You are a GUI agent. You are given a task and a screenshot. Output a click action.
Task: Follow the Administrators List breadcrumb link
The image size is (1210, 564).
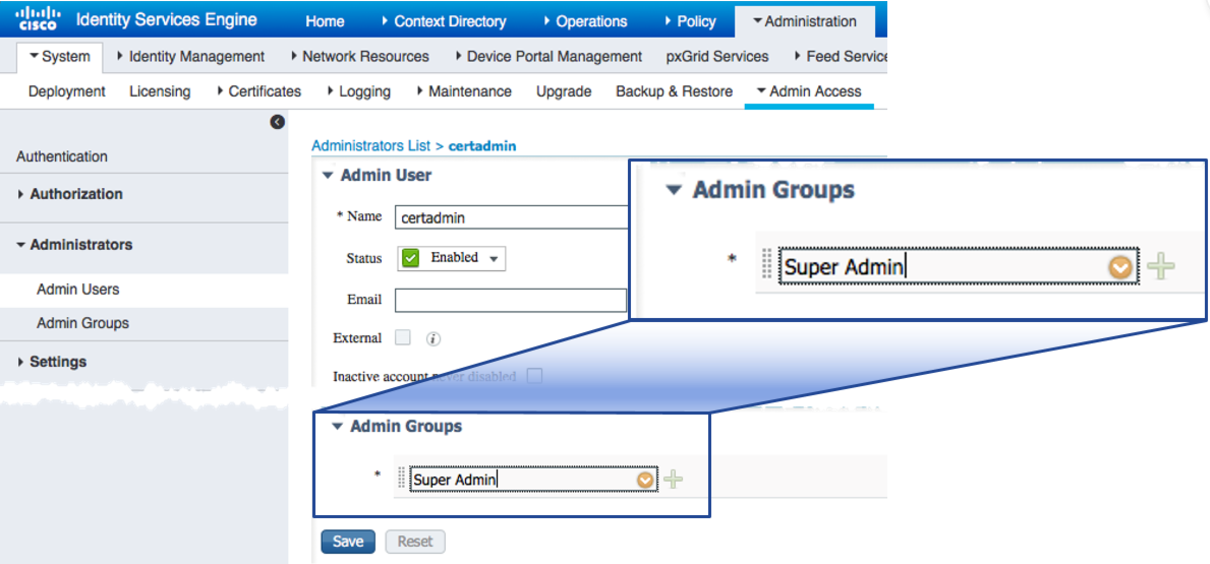point(371,146)
